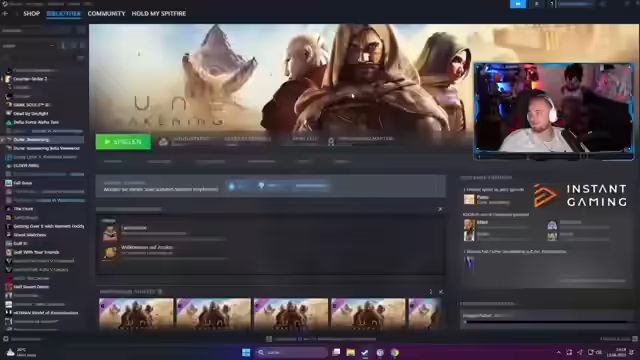Viewport: 640px width, 360px height.
Task: Open Steam from the taskbar
Action: point(365,352)
